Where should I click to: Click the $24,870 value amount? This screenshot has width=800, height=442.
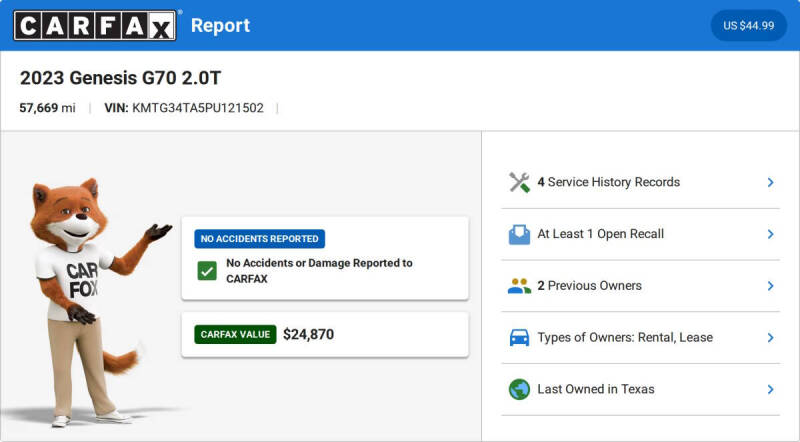click(309, 334)
